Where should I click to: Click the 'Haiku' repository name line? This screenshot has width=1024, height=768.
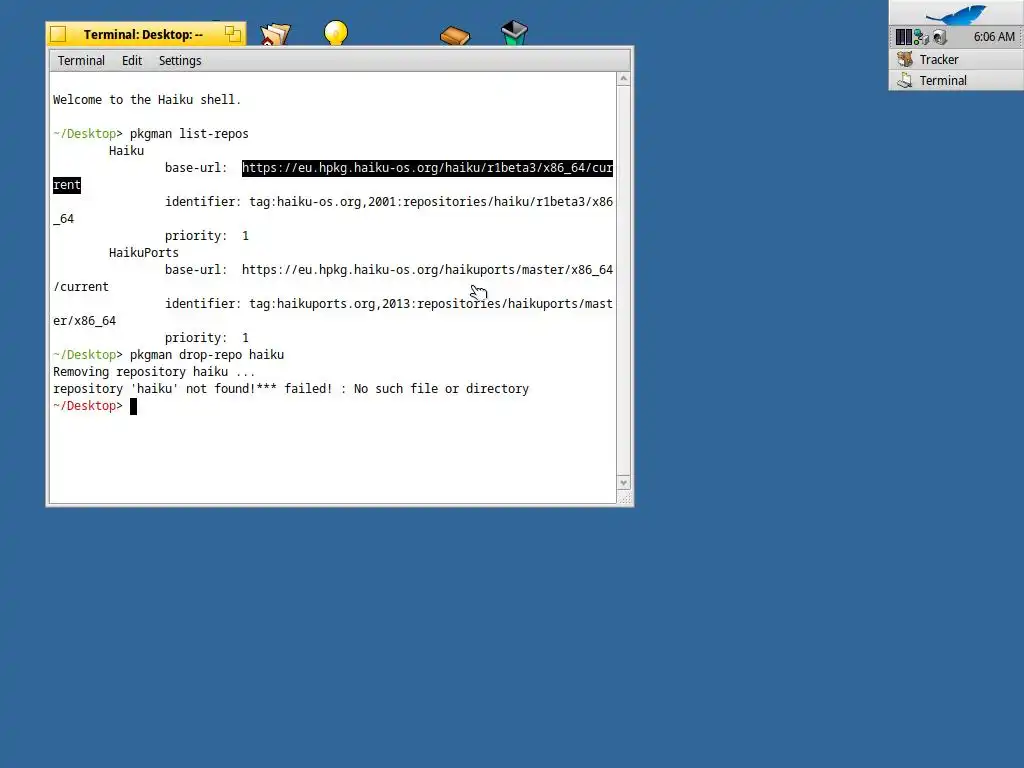pyautogui.click(x=126, y=151)
